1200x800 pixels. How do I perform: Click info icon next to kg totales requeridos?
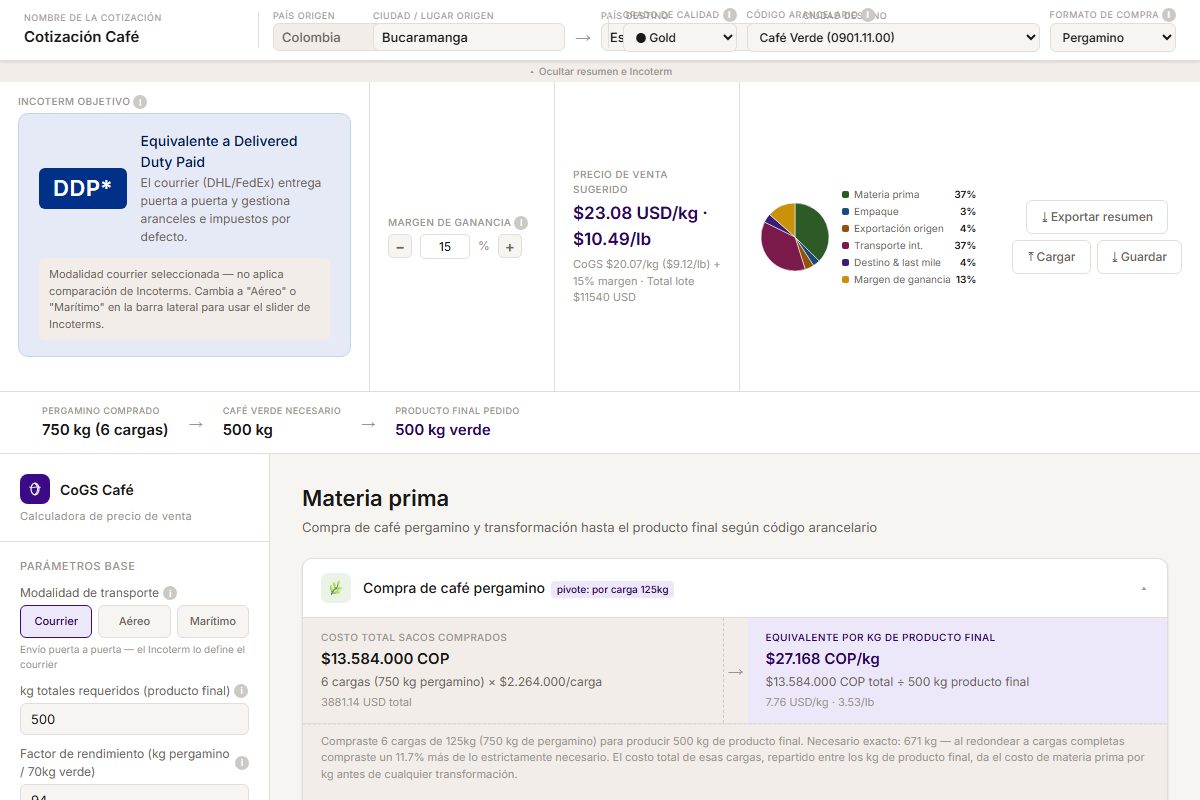tap(241, 691)
